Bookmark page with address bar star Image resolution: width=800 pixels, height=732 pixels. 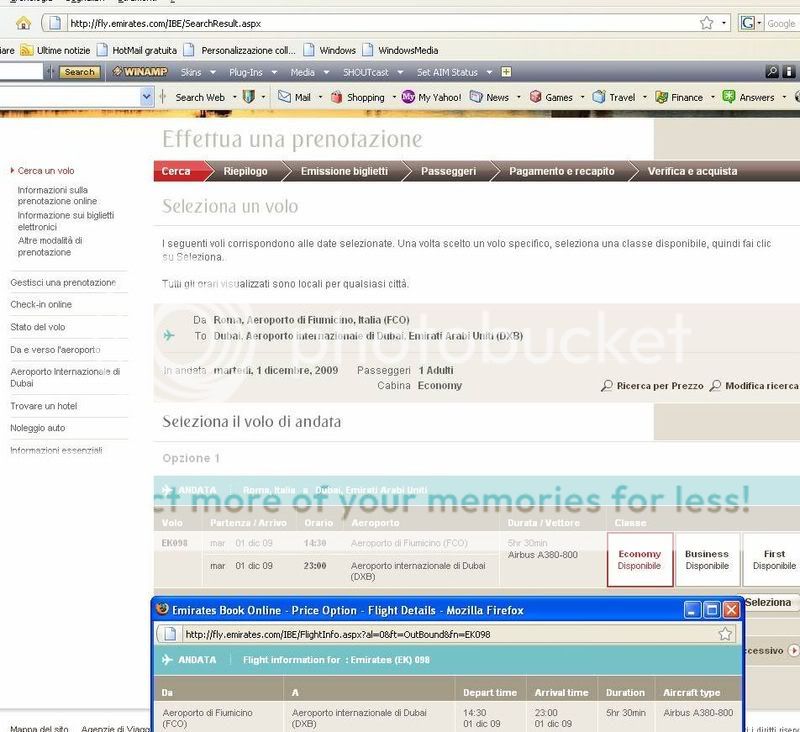click(x=707, y=23)
